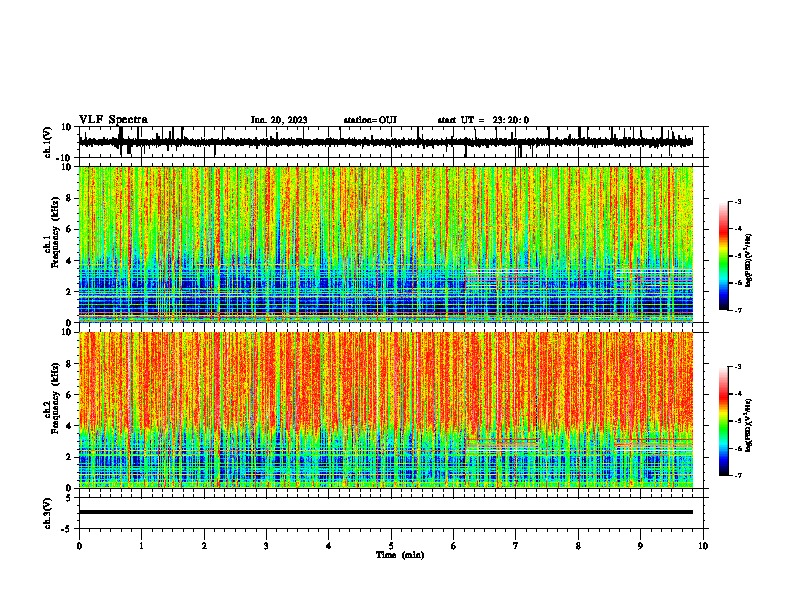
Task: Click the time axis tick label "10"
Action: pyautogui.click(x=703, y=546)
